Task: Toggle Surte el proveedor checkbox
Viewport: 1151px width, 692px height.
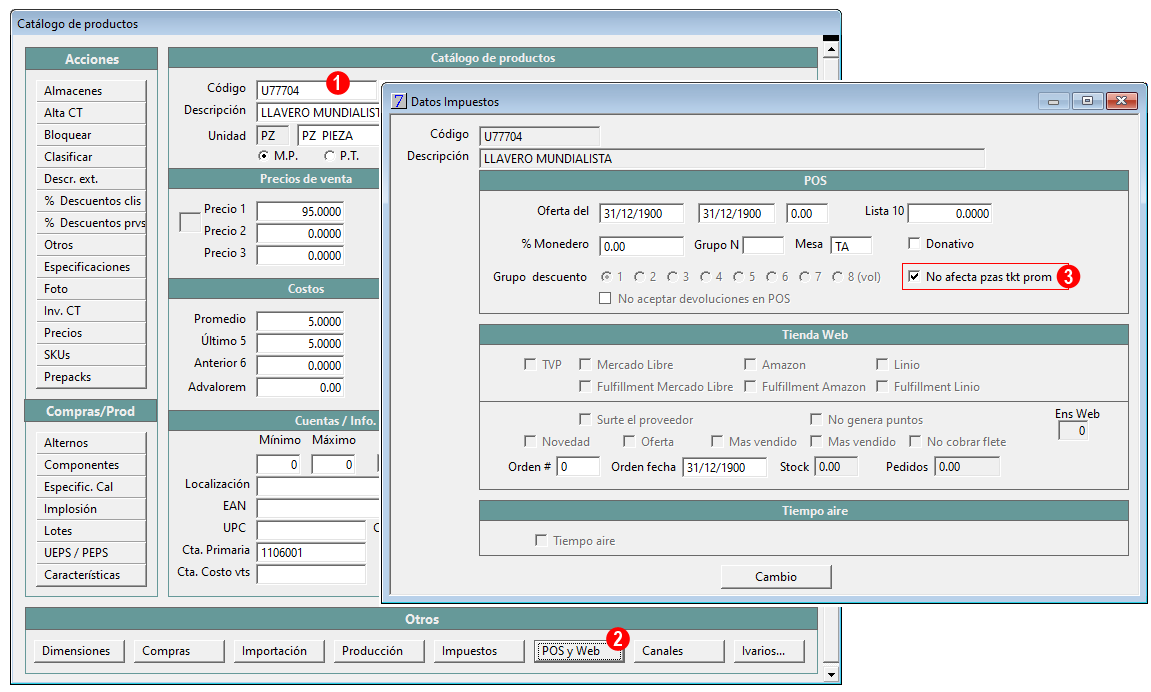Action: pos(585,419)
